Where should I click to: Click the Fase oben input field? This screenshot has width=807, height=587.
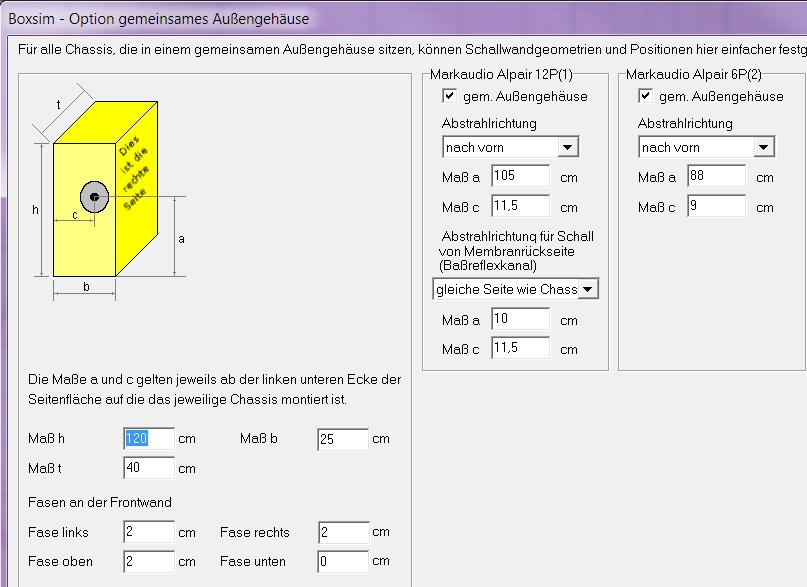pos(149,561)
